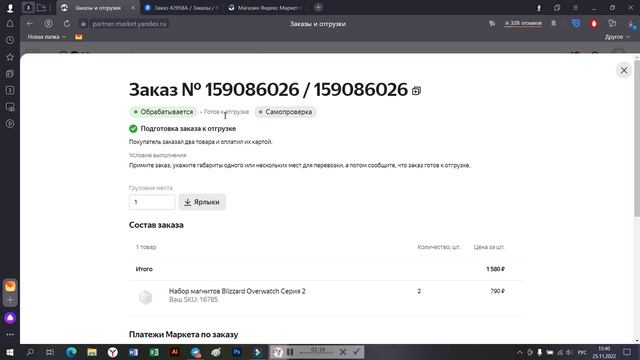
Task: Open the Новая папка bookmarks folder
Action: (x=46, y=37)
